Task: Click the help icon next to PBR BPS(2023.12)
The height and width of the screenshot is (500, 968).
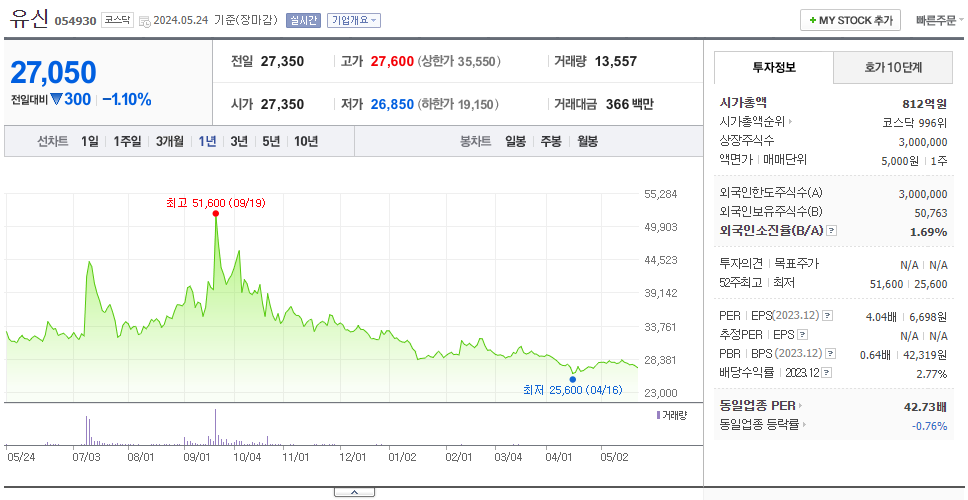Action: (831, 354)
